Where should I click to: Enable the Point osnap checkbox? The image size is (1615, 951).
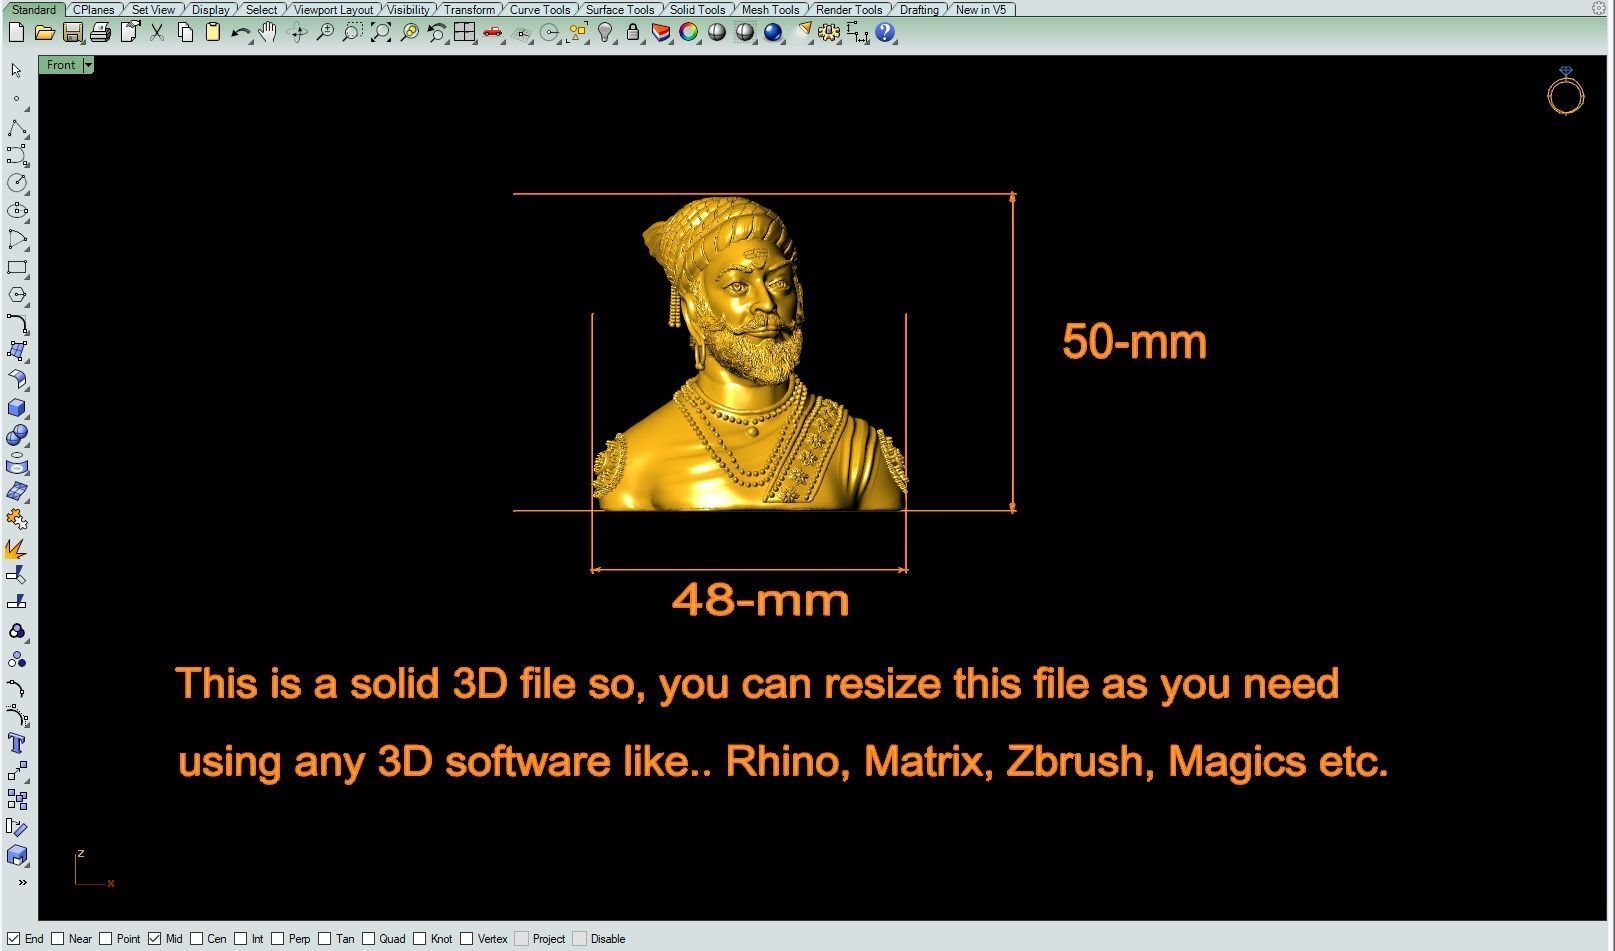(106, 938)
